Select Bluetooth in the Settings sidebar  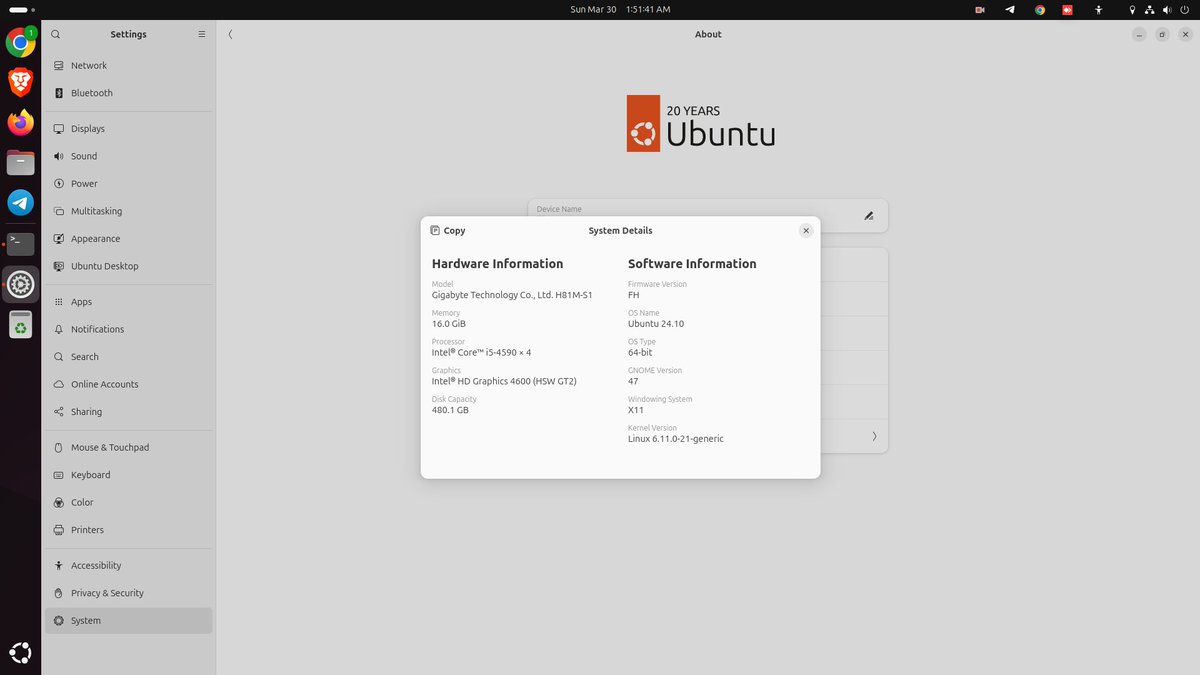129,93
